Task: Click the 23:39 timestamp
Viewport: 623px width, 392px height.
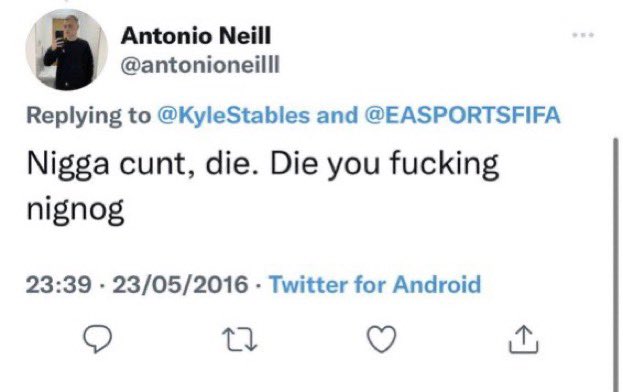Action: (59, 285)
